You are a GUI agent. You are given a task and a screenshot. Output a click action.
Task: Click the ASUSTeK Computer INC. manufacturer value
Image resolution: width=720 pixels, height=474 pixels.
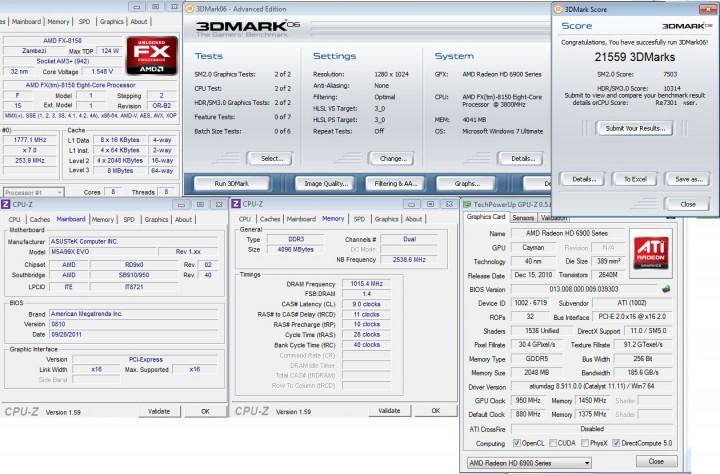(133, 241)
